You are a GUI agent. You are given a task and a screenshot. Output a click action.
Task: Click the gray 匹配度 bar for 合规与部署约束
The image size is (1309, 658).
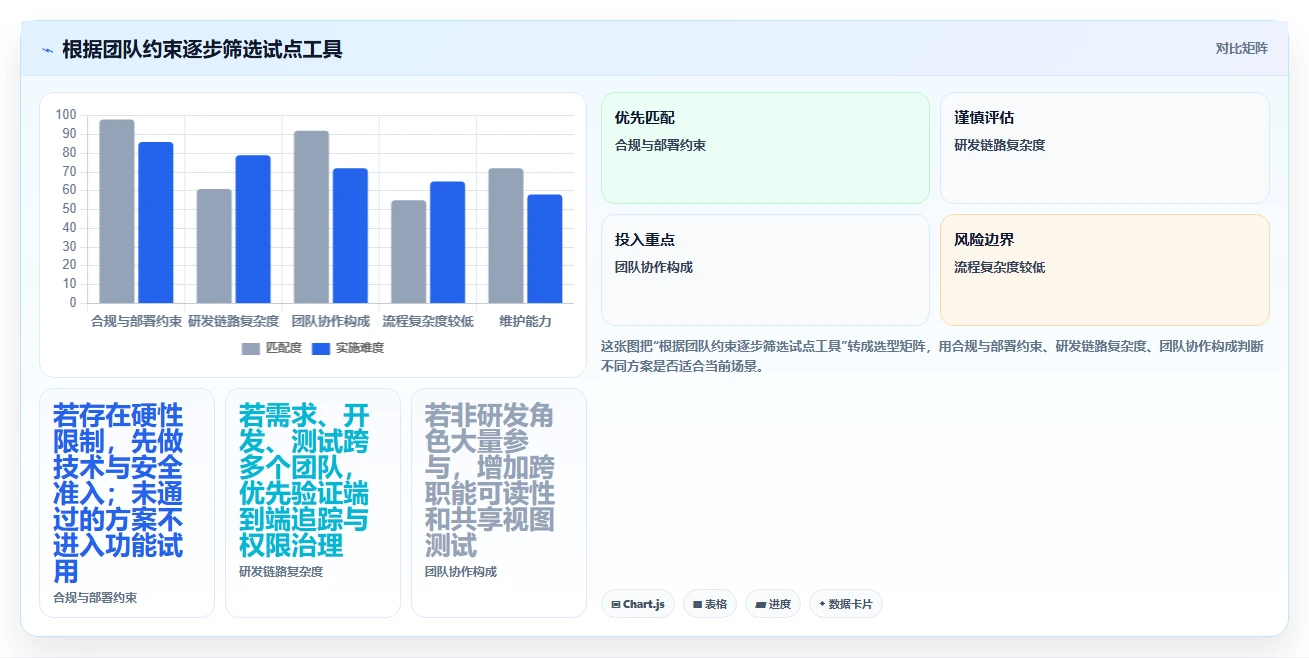point(117,211)
